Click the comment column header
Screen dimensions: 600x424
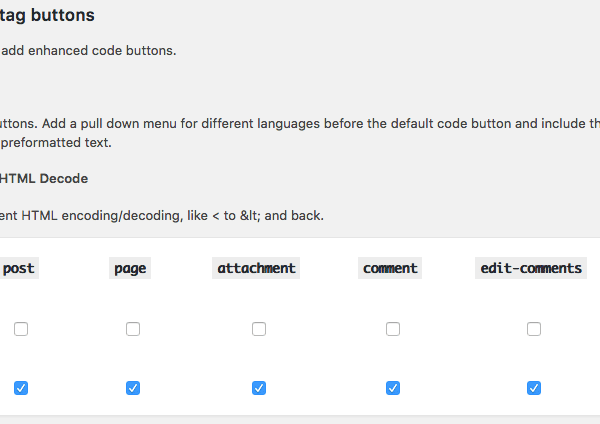click(x=391, y=268)
